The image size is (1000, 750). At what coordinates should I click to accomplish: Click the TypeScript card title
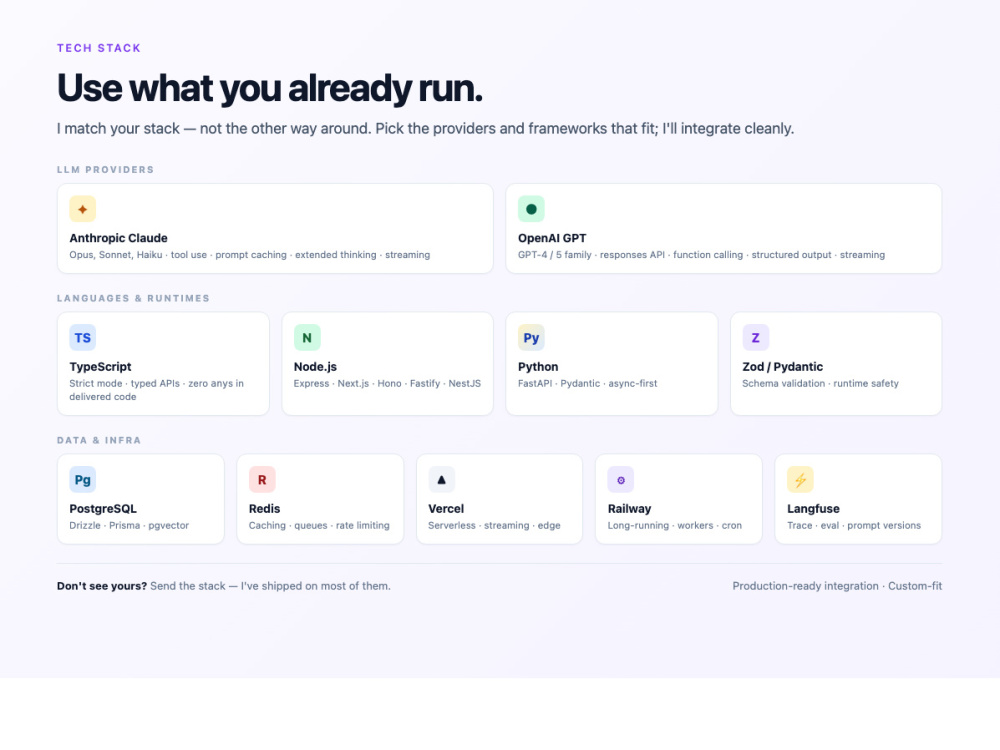tap(100, 367)
